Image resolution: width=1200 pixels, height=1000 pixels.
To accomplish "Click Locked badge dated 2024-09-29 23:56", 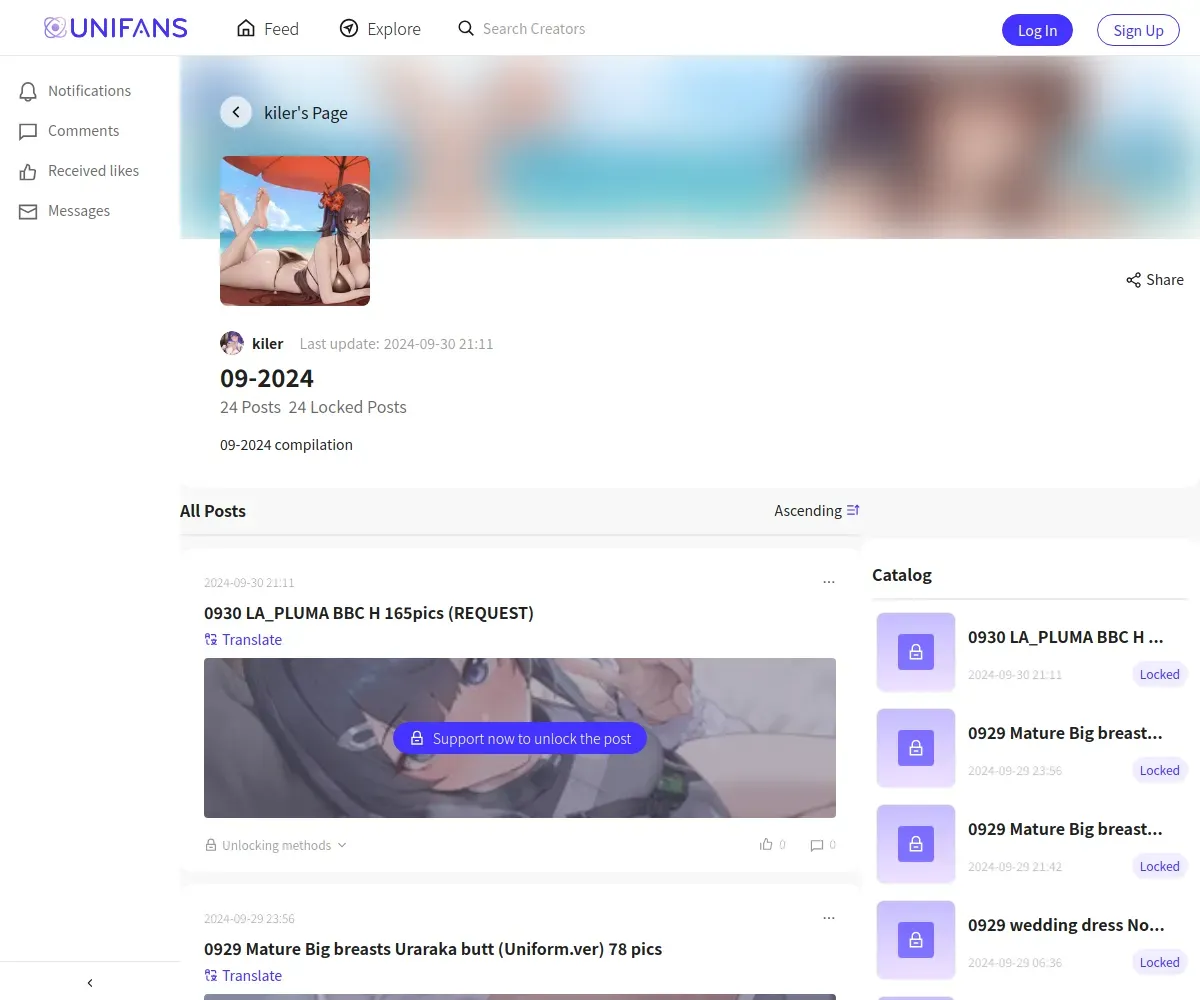I will (x=1159, y=770).
